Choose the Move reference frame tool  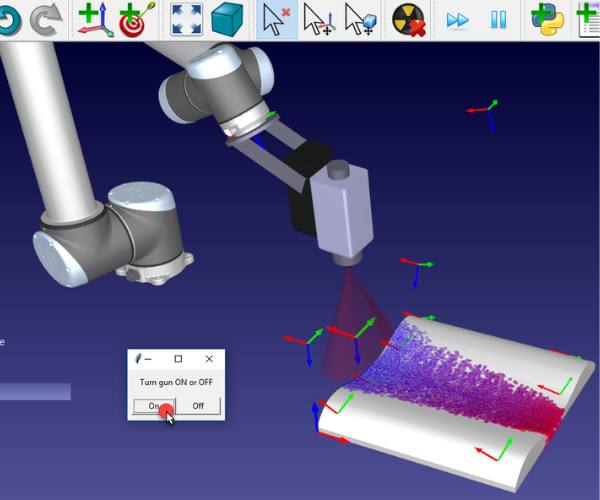(319, 20)
